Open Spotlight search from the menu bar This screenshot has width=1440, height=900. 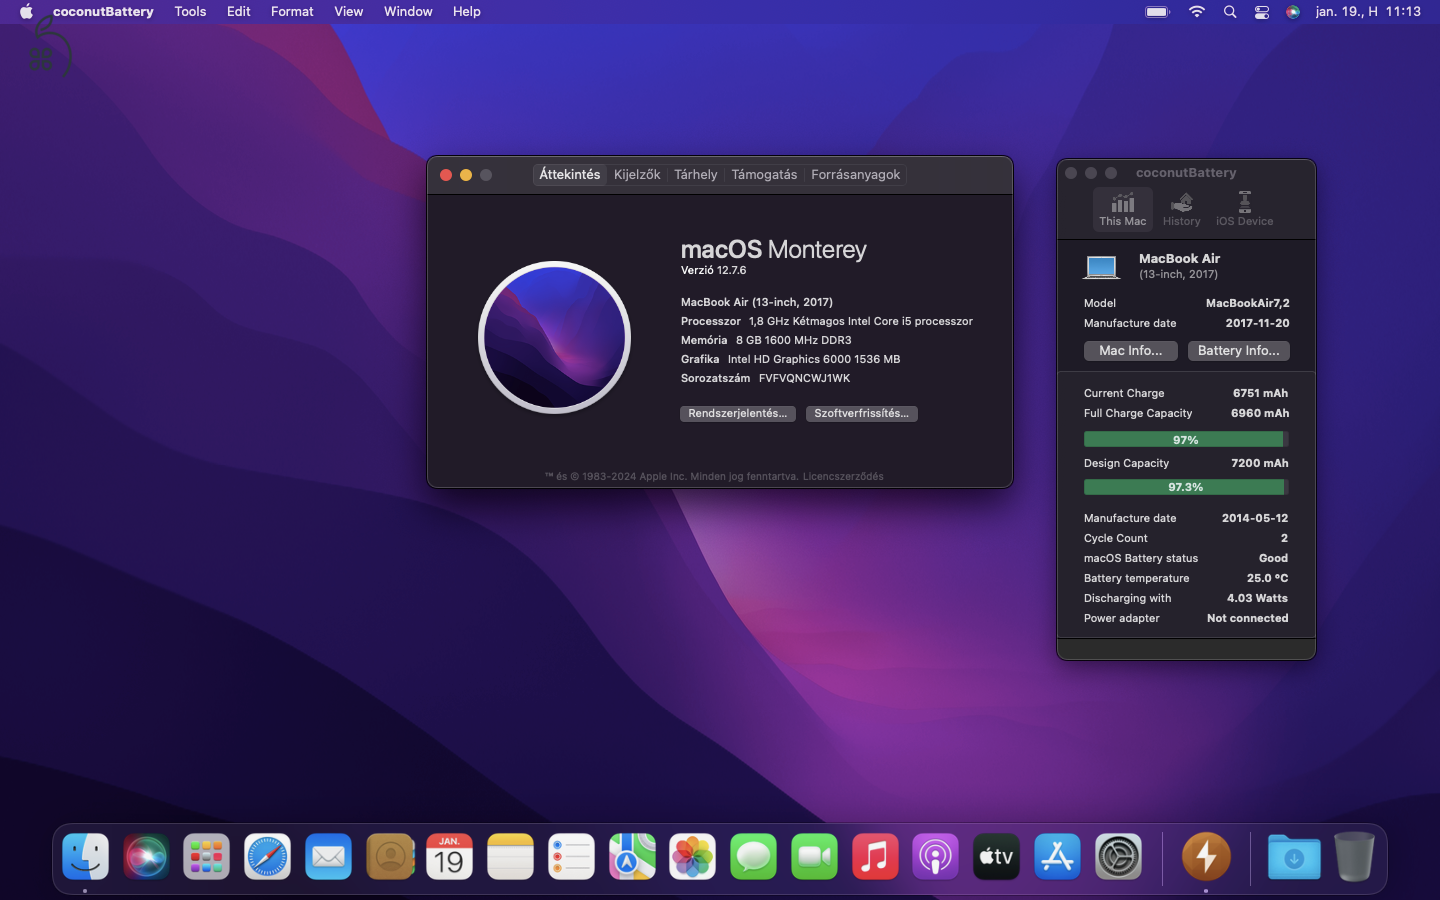pyautogui.click(x=1229, y=11)
